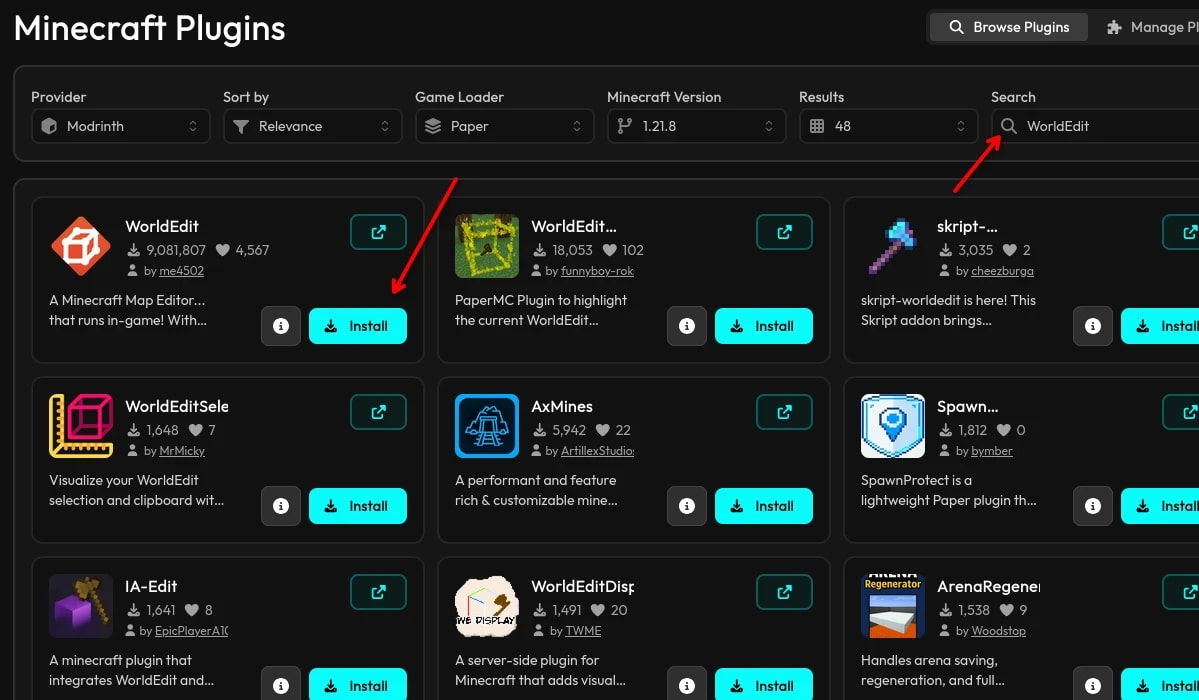Open the Provider Modrinth dropdown

coord(121,126)
